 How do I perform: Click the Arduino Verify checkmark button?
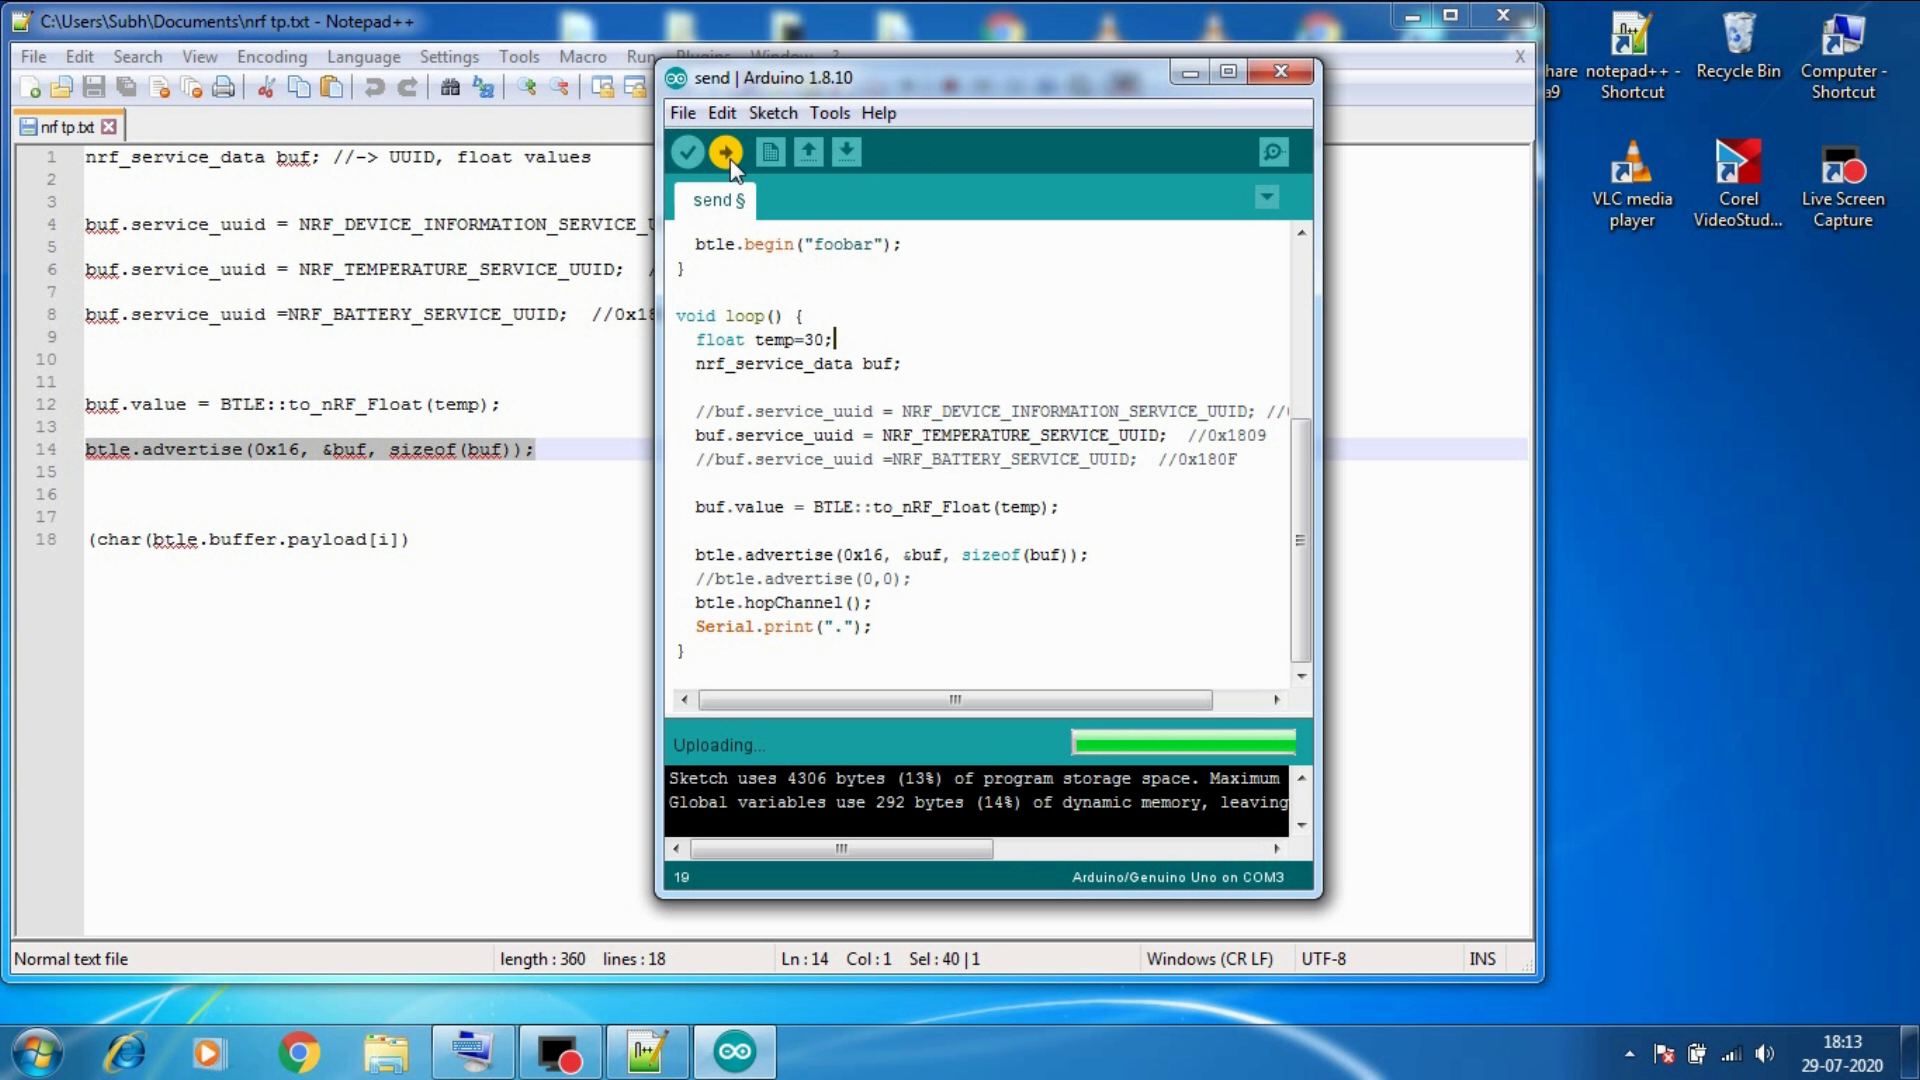[687, 152]
